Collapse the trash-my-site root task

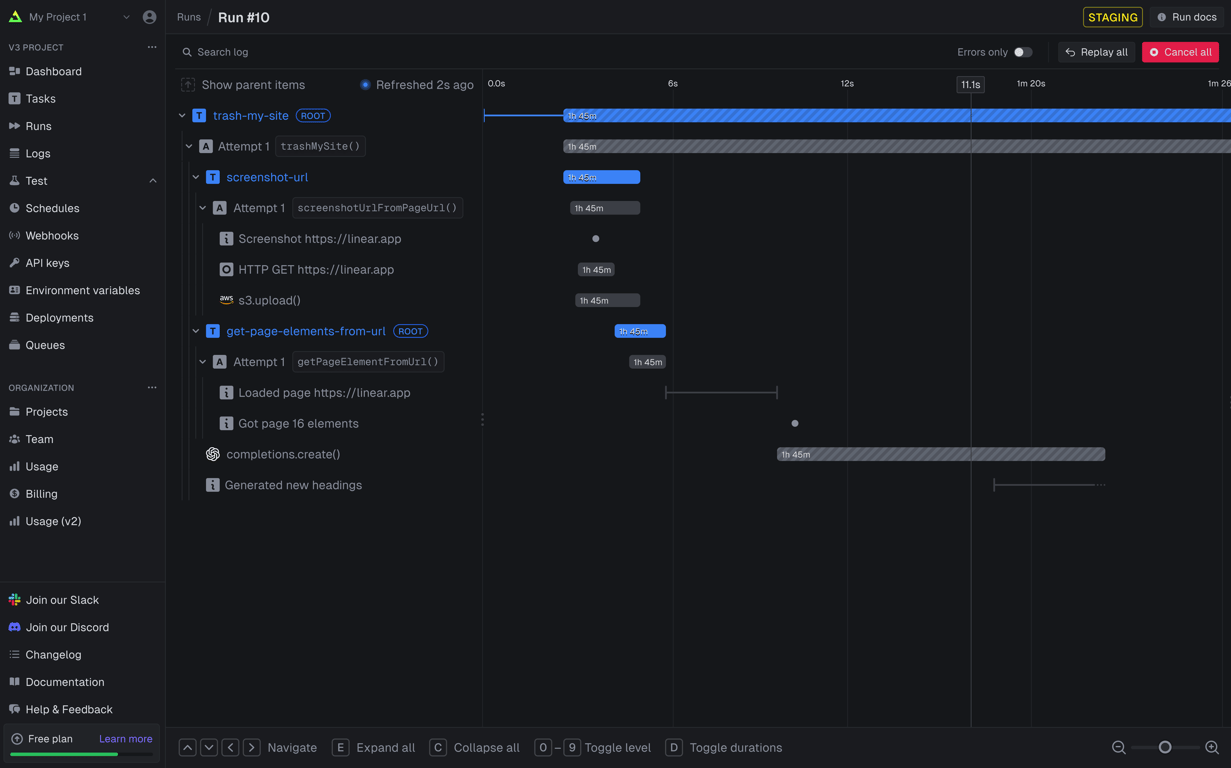182,116
